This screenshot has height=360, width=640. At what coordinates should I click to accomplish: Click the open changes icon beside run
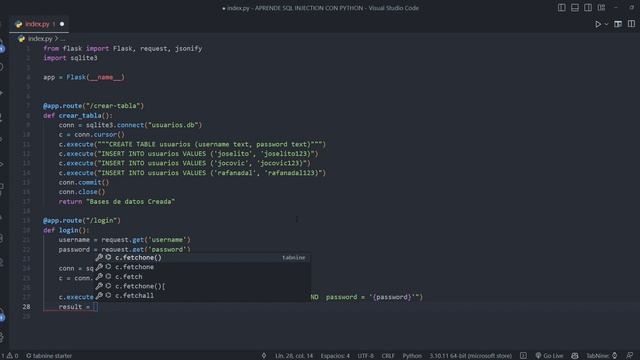(618, 24)
